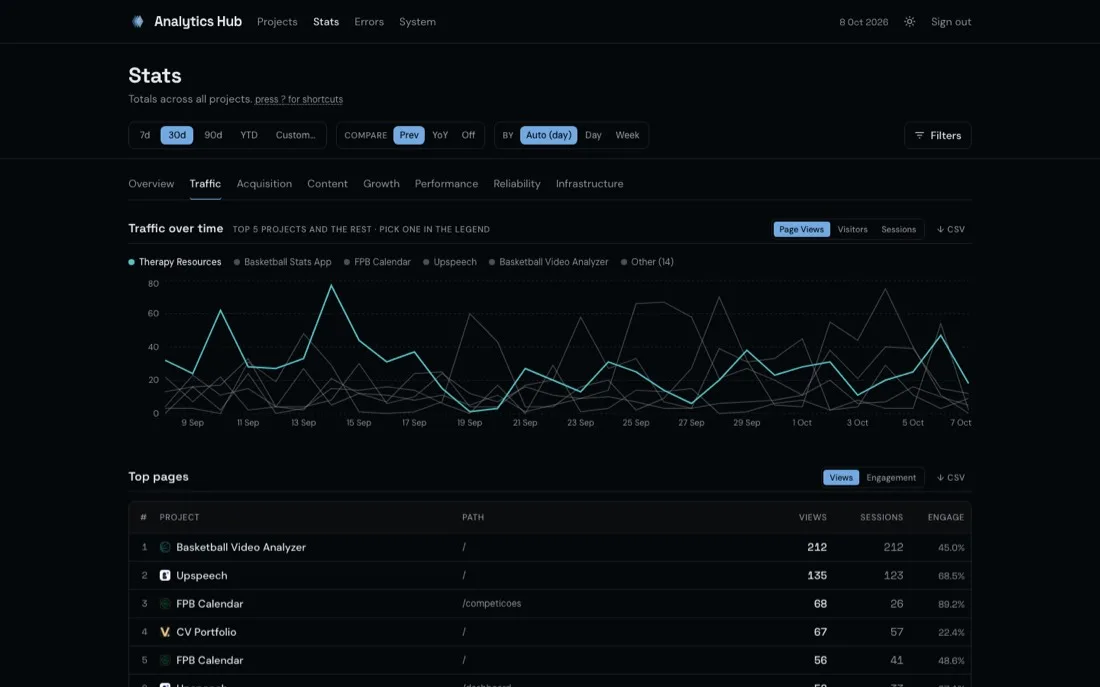Open the Upspeech row in Top pages

(550, 575)
